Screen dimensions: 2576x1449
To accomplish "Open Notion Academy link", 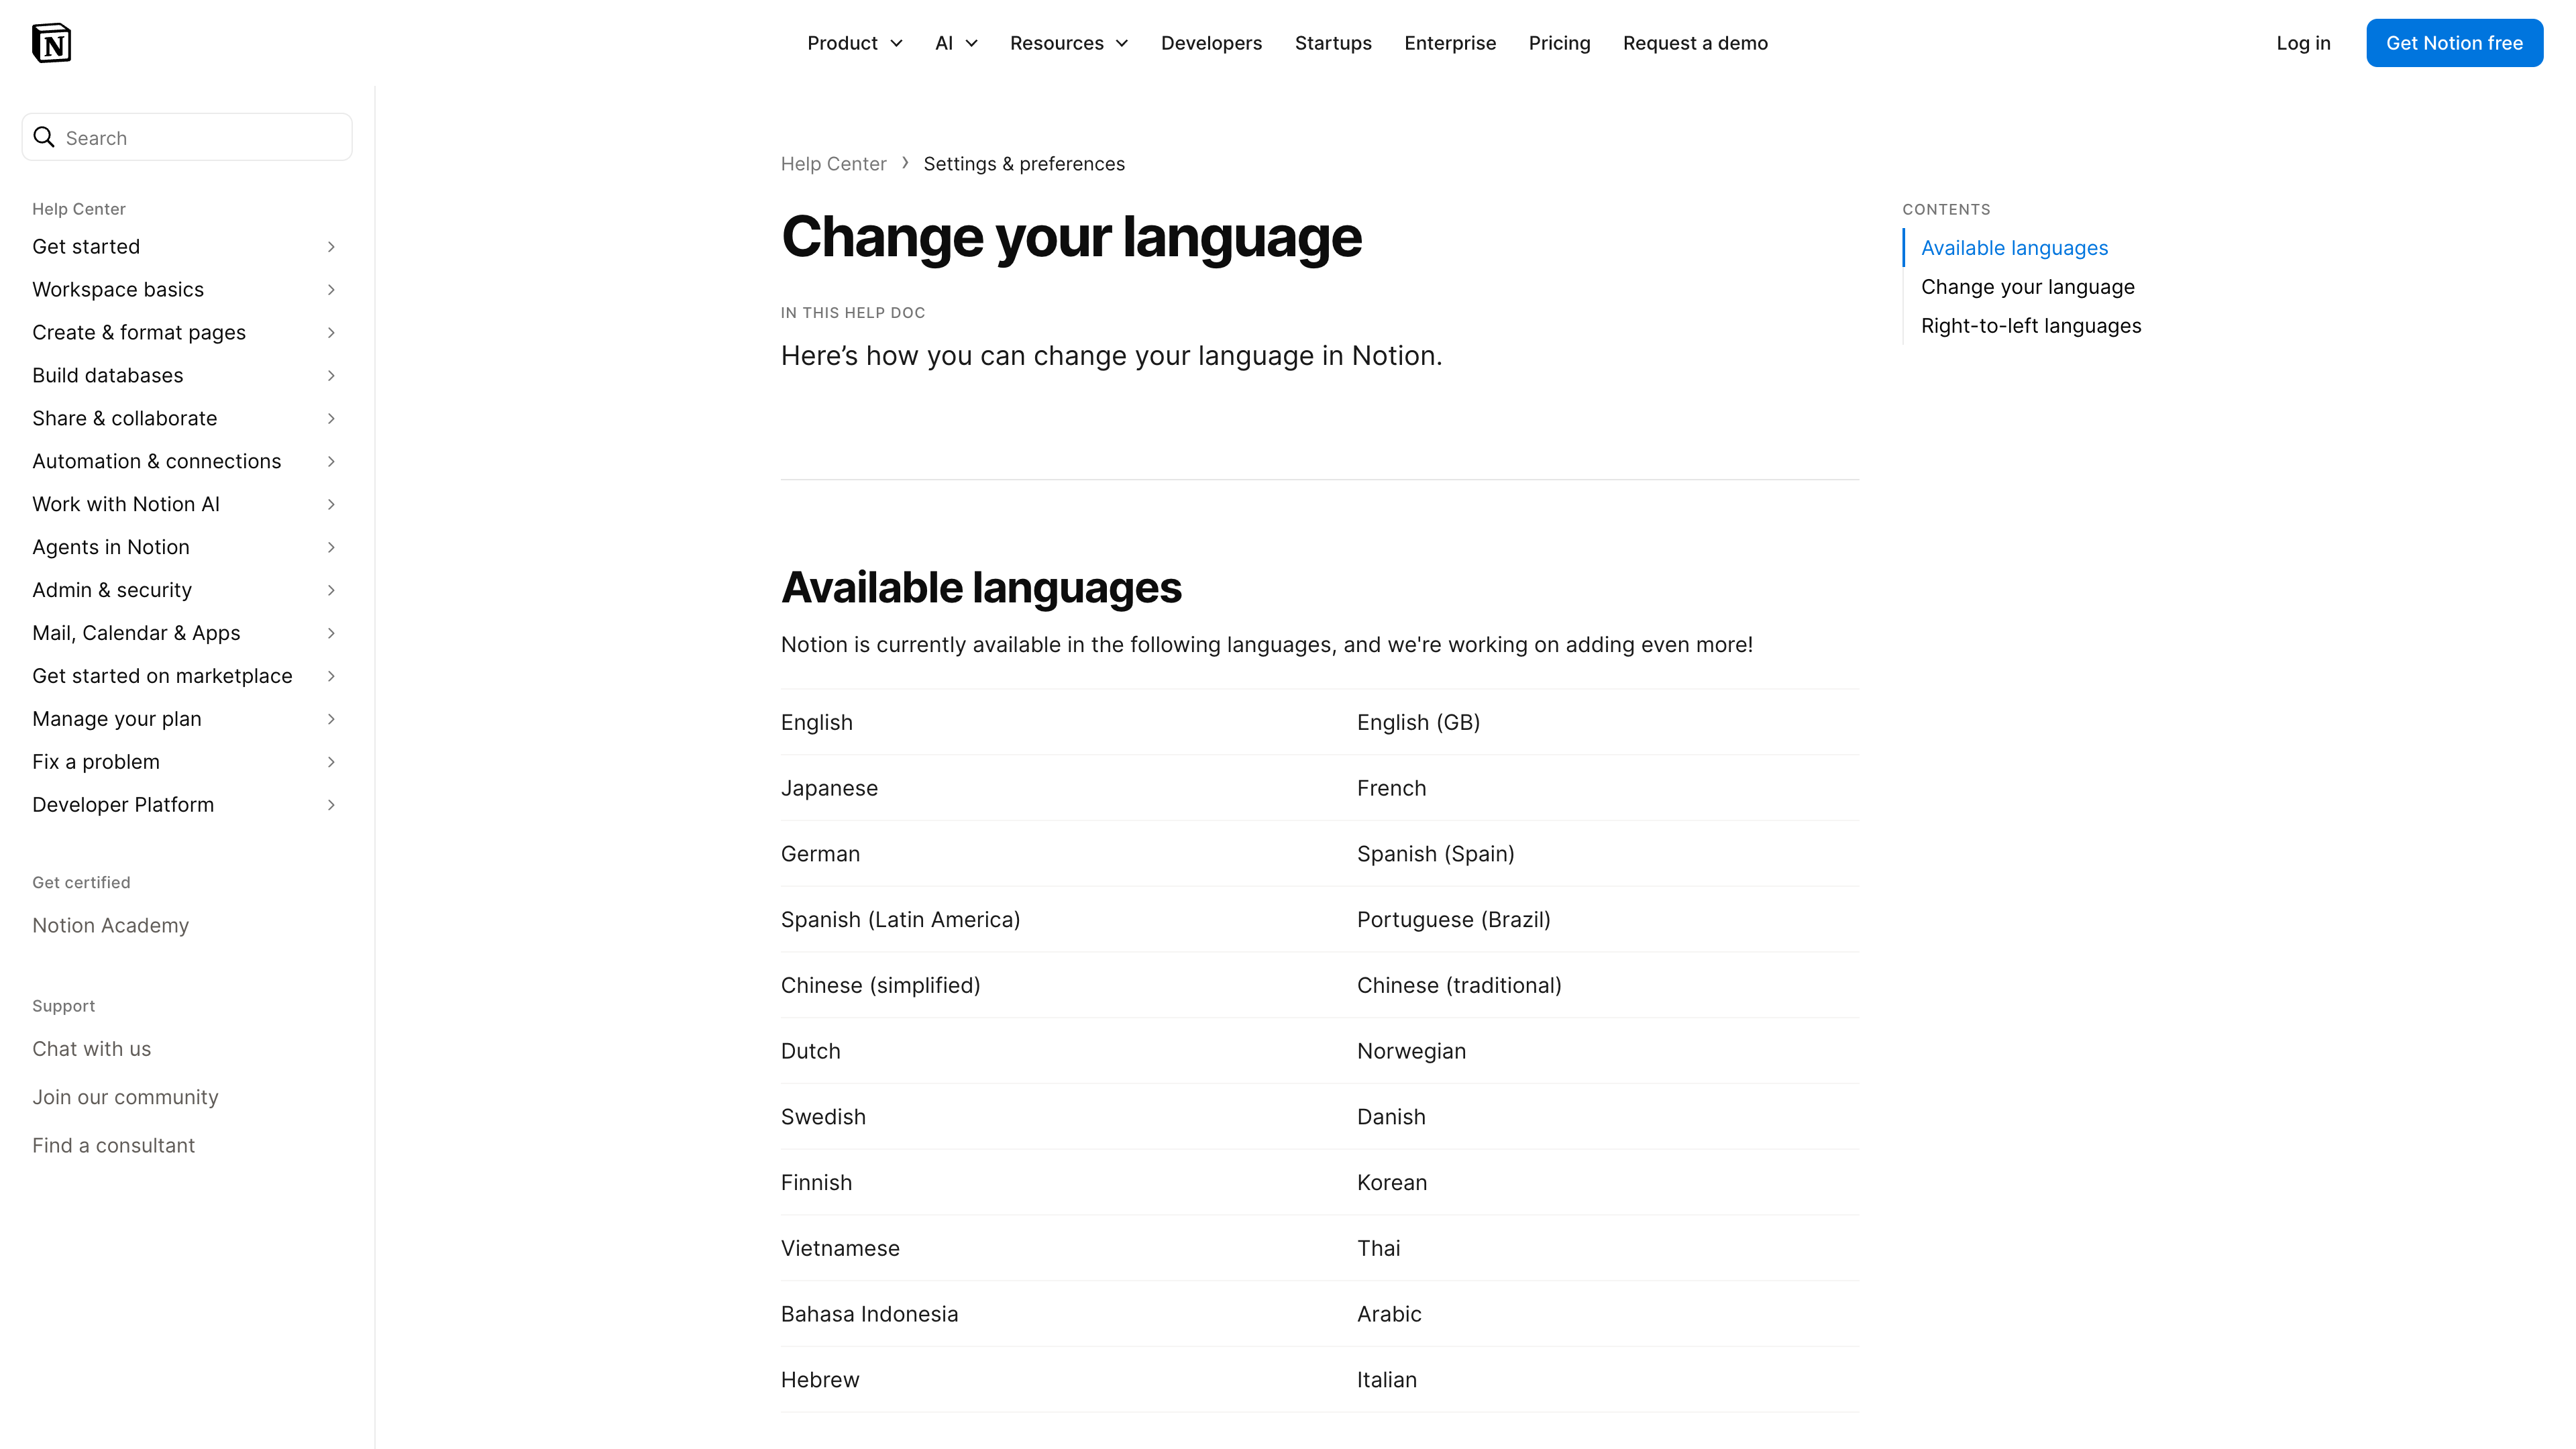I will click(110, 926).
